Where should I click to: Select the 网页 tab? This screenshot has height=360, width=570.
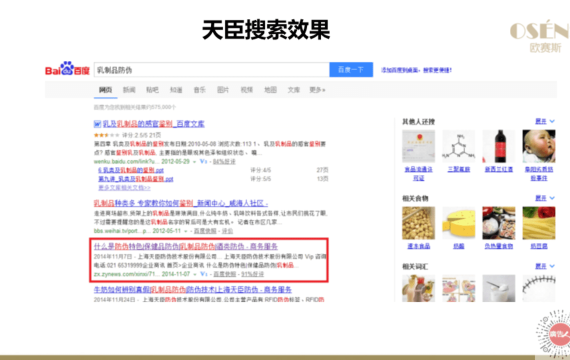[x=105, y=90]
